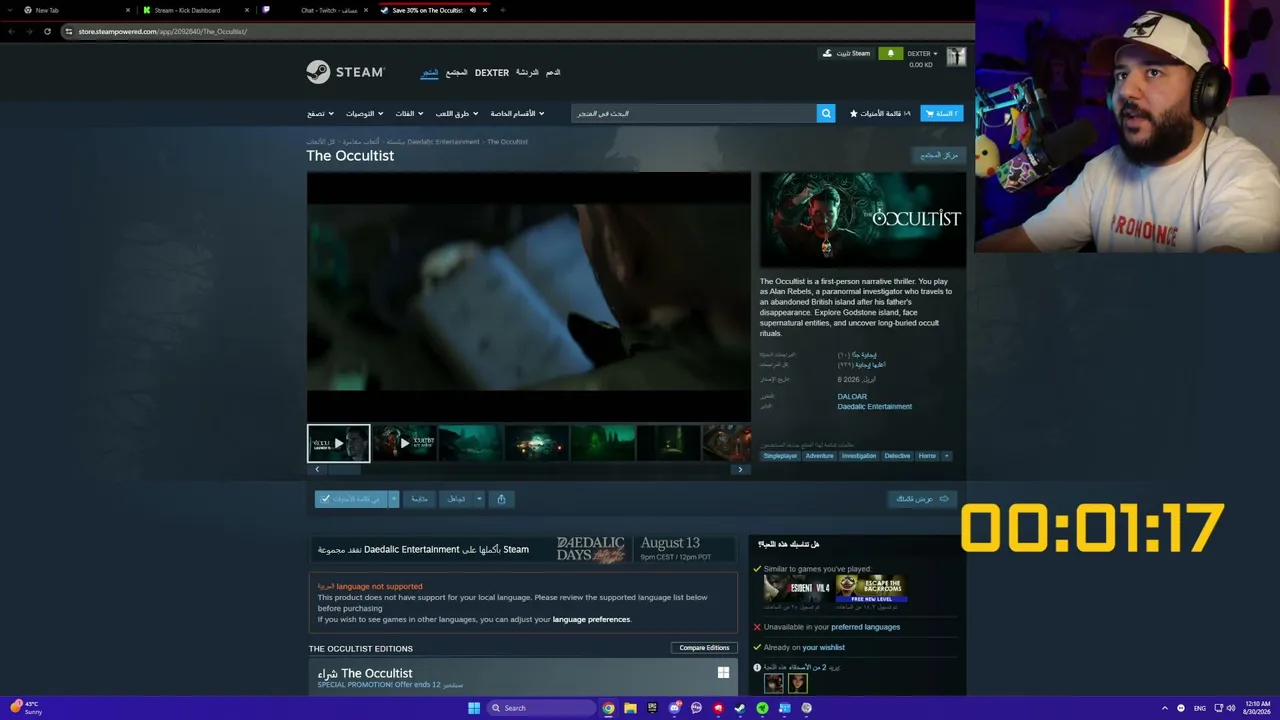Screen dimensions: 1280x720
Task: Select the Community tab in Steam header
Action: (457, 72)
